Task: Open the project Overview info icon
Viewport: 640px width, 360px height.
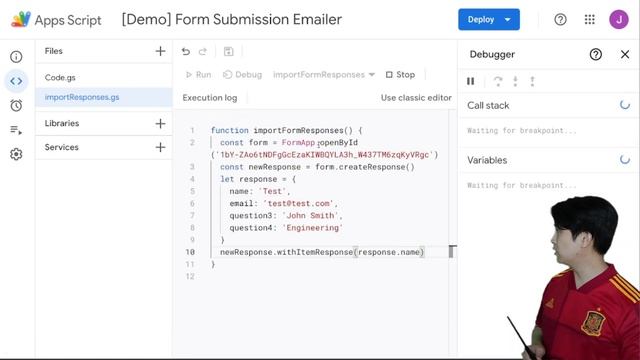Action: tap(16, 57)
